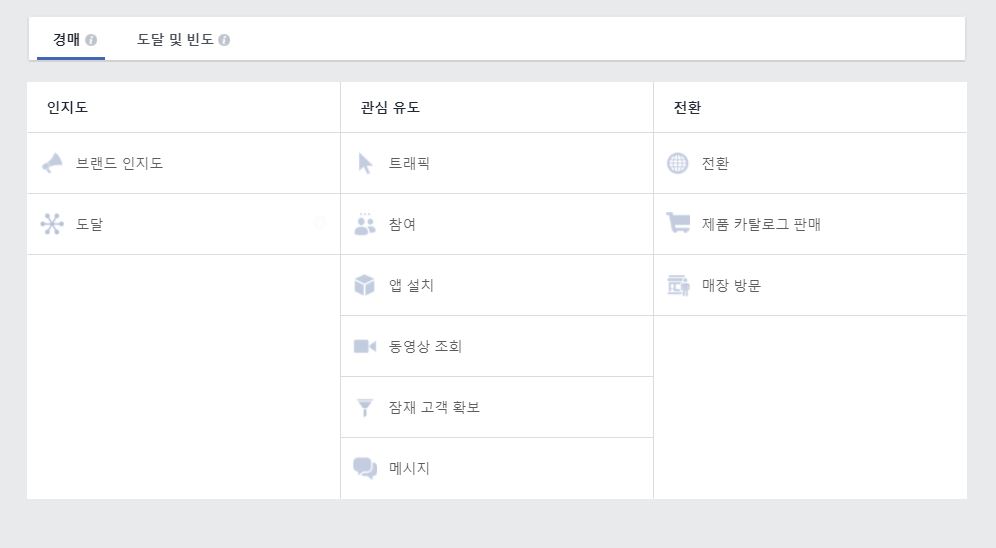Click the chat bubbles icon for 메시지
This screenshot has width=996, height=548.
pos(365,468)
